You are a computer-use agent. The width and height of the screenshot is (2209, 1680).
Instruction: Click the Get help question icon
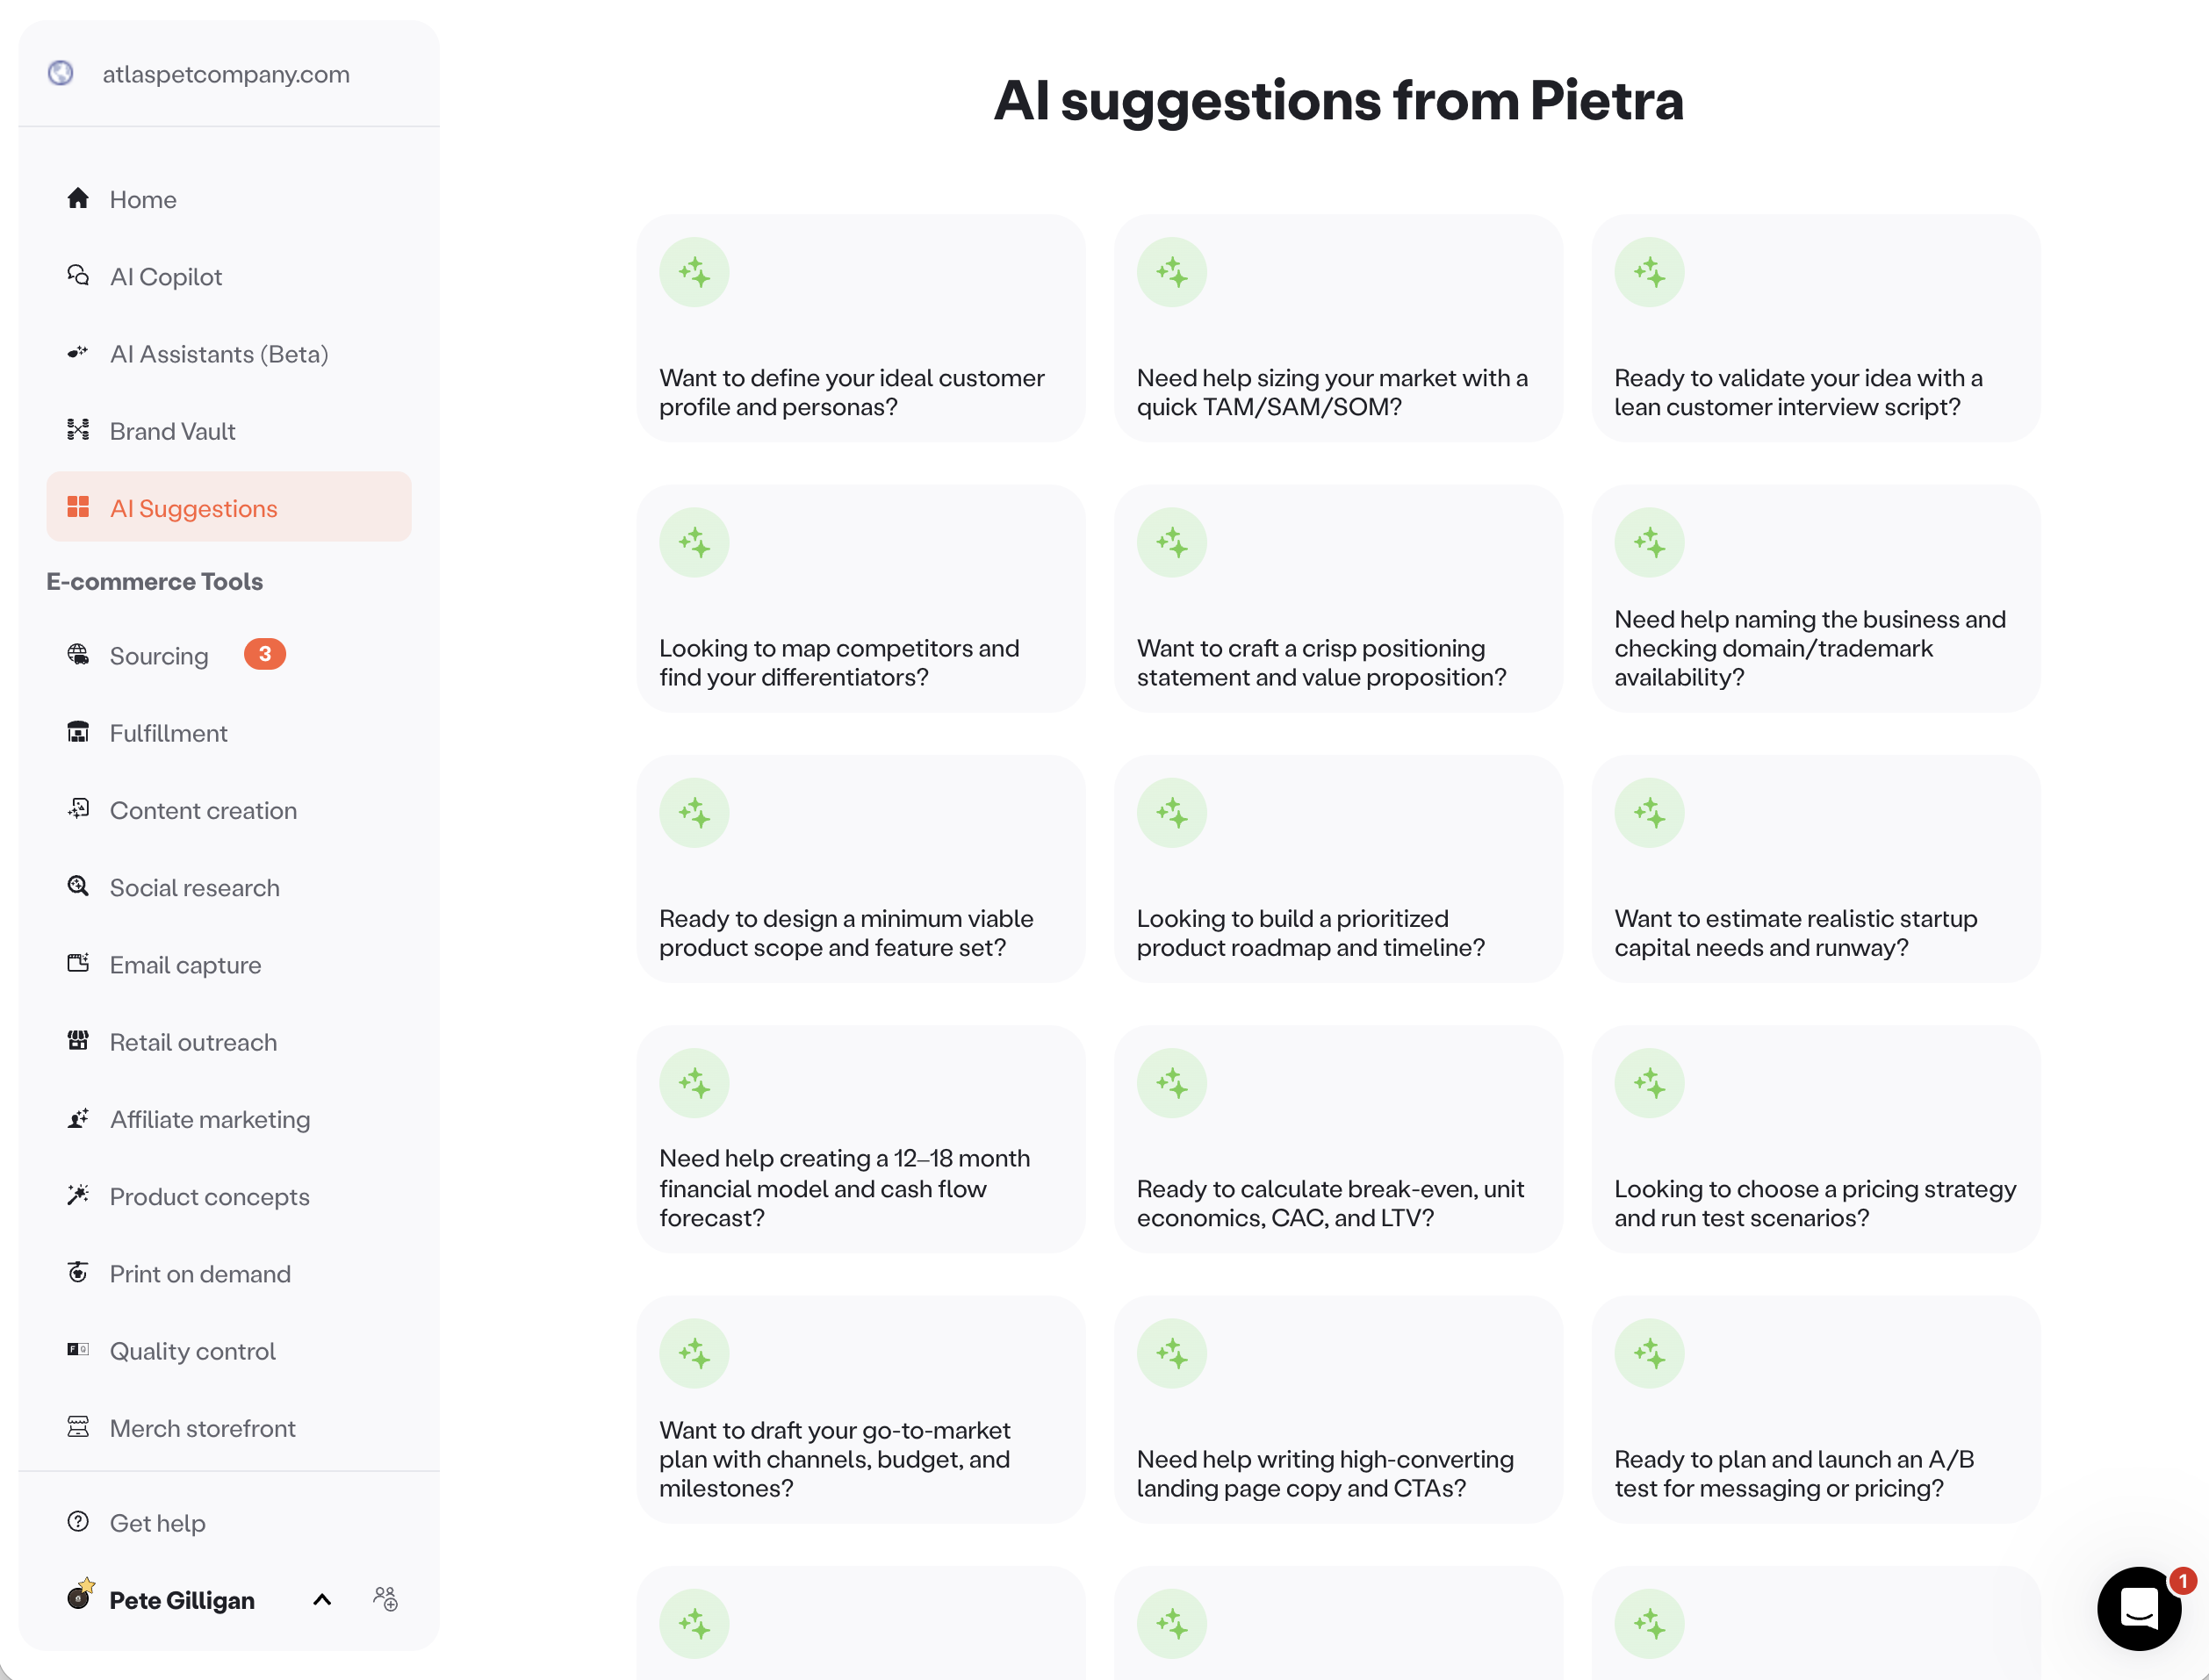pos(78,1522)
